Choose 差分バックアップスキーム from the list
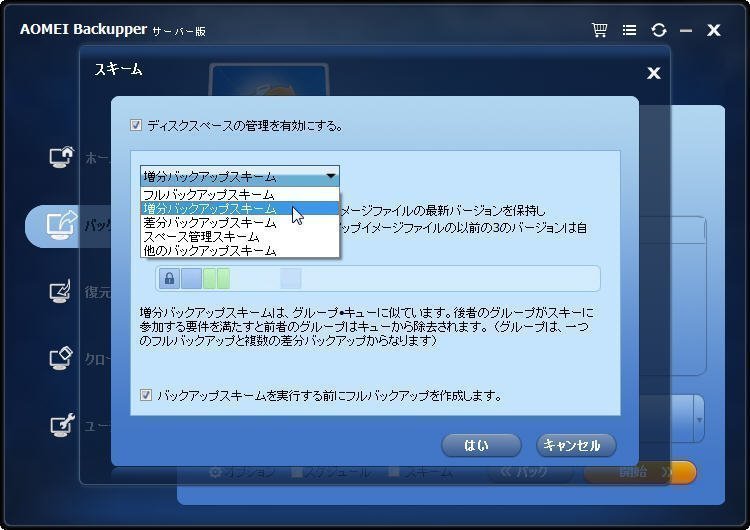This screenshot has width=750, height=530. point(240,222)
